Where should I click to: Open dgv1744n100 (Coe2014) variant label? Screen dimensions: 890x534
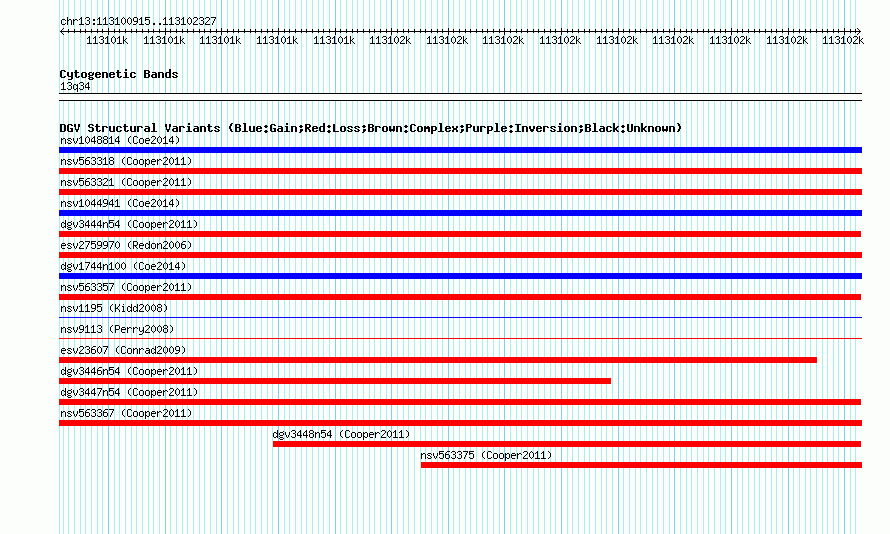(x=123, y=266)
